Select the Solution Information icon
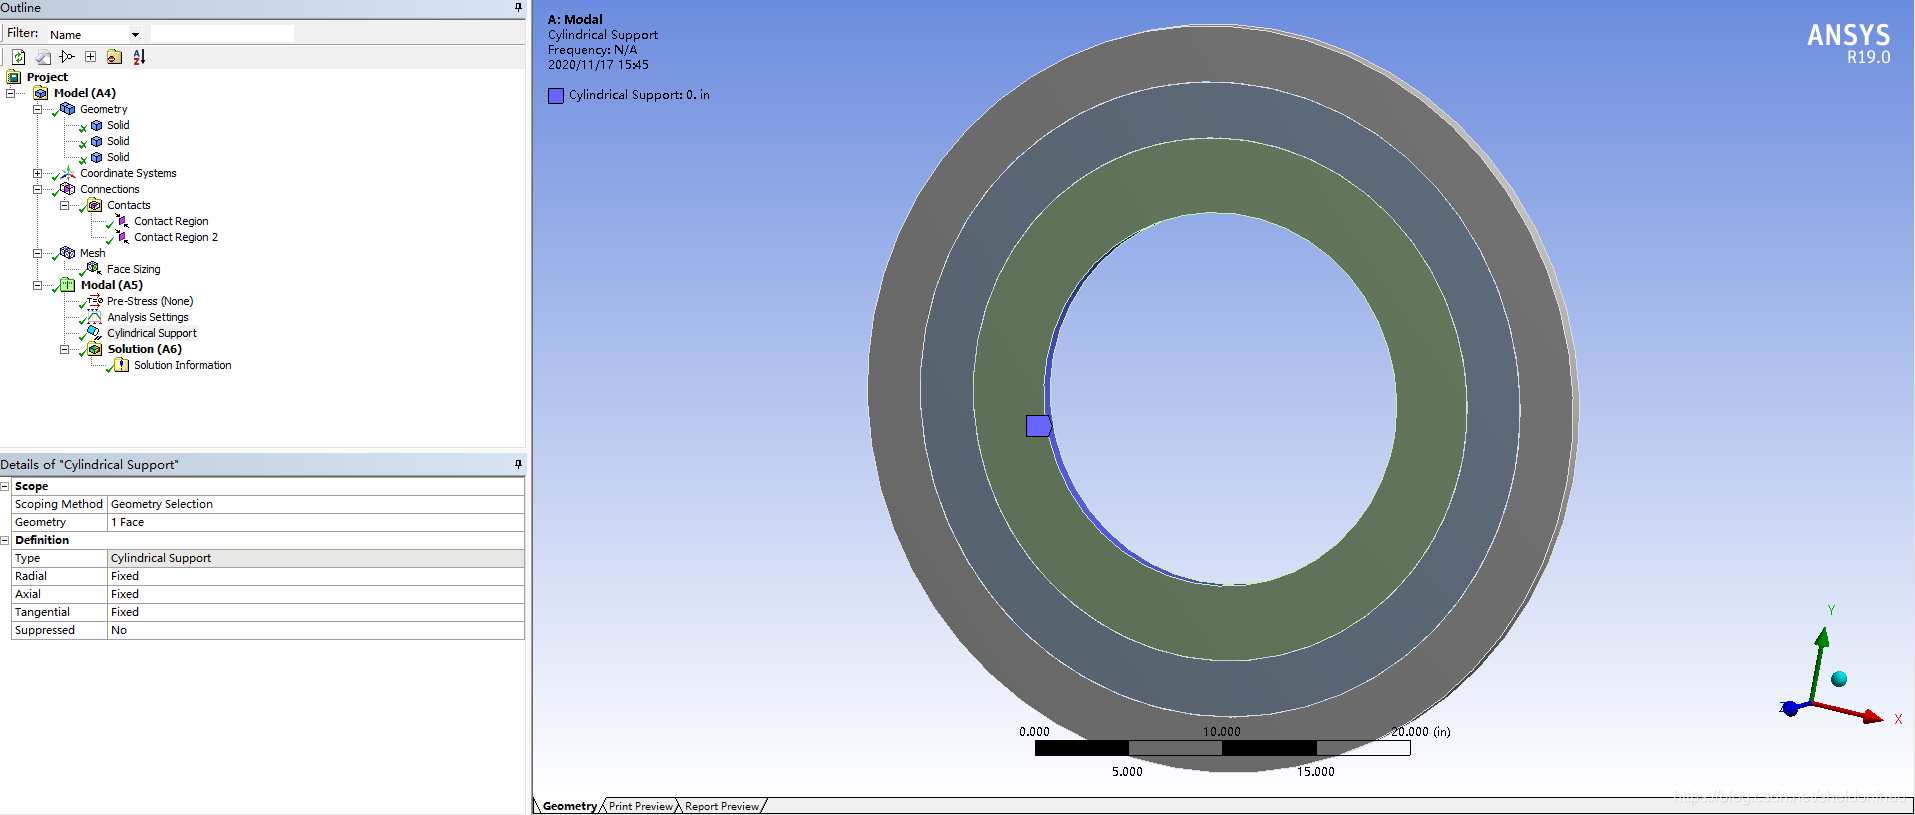This screenshot has height=815, width=1915. tap(121, 365)
